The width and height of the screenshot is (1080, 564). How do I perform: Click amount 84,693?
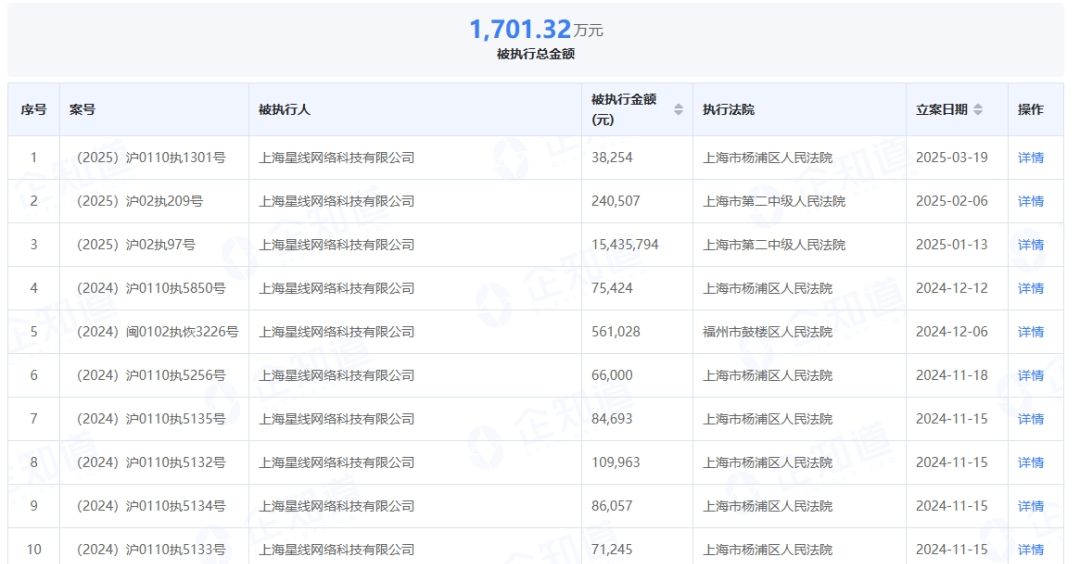tap(612, 419)
